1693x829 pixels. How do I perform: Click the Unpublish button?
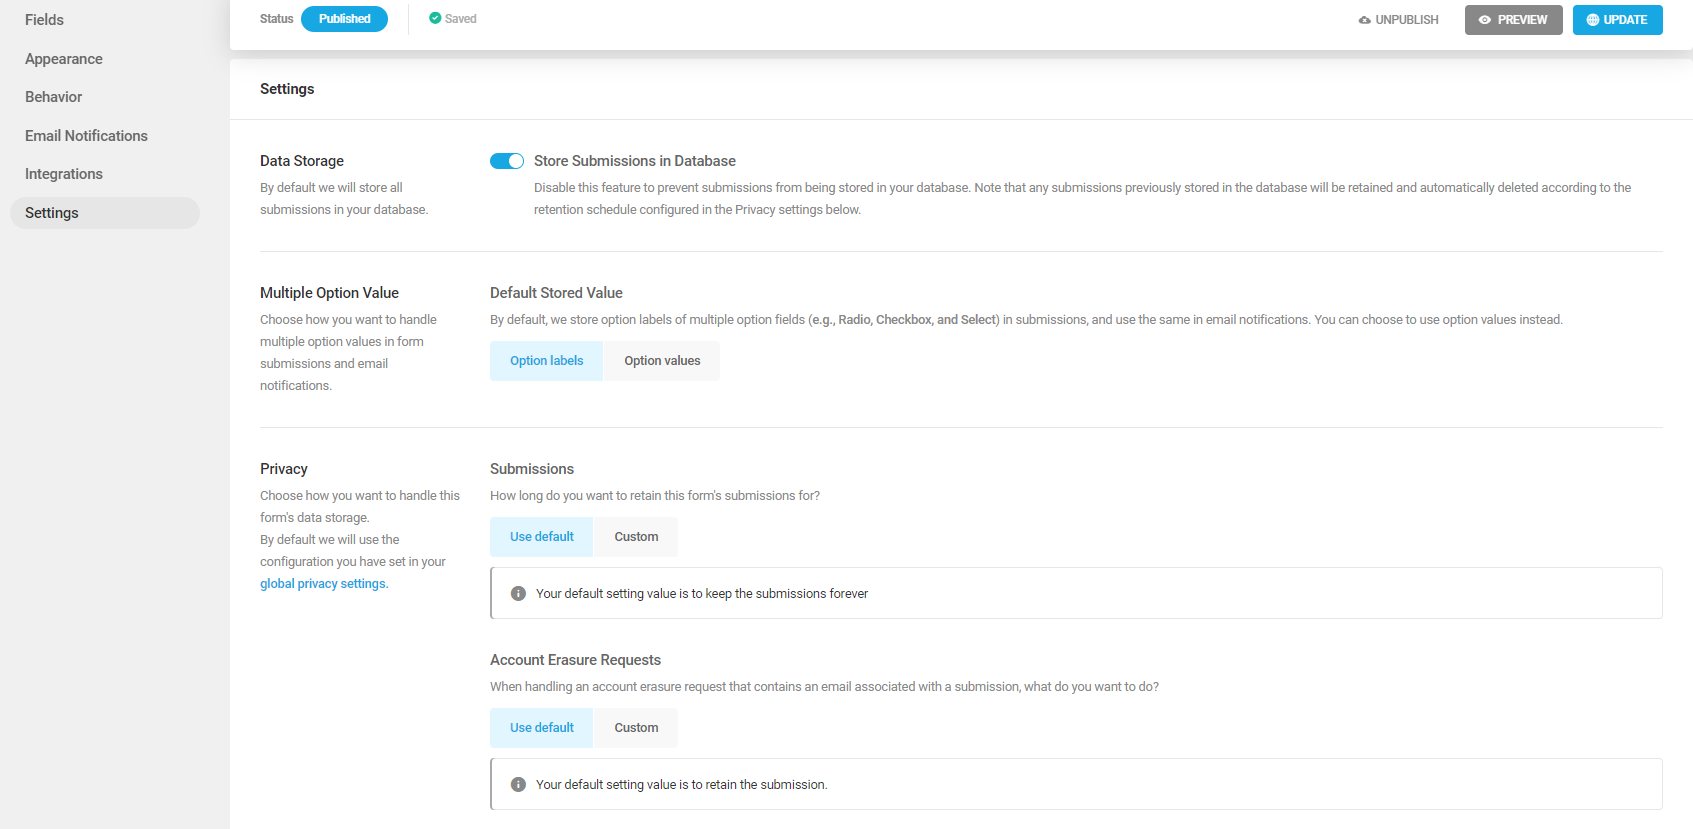coord(1398,20)
